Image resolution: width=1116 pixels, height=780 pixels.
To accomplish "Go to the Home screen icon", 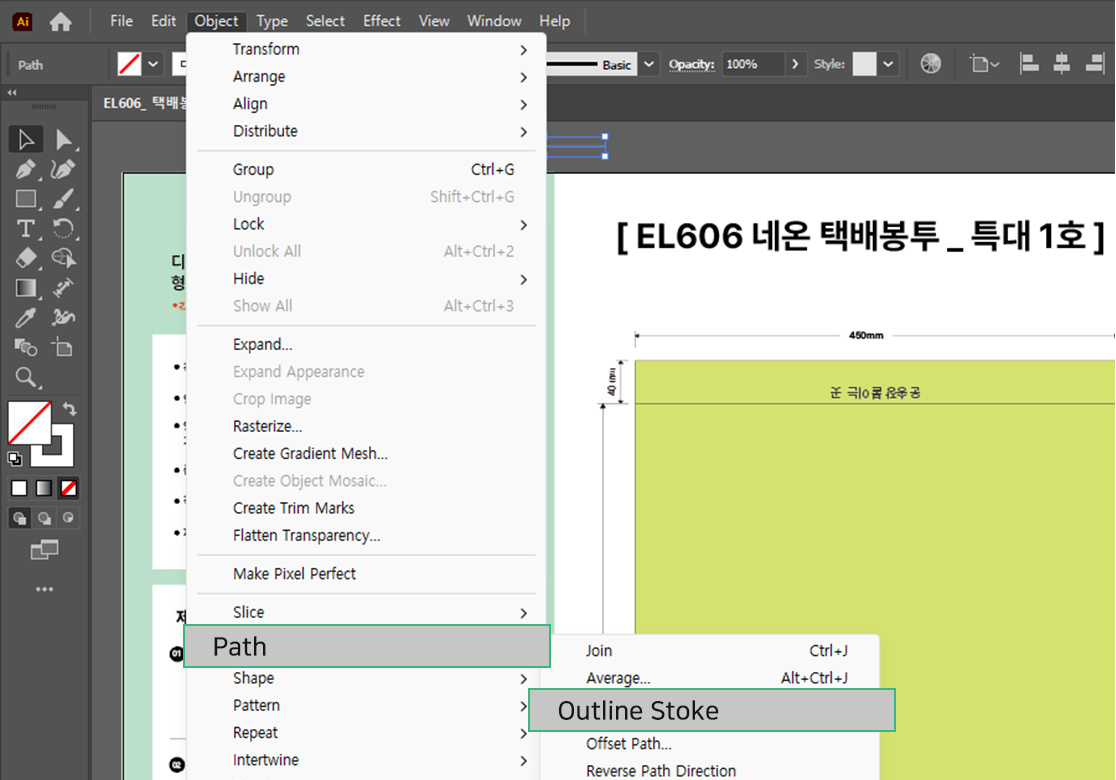I will pyautogui.click(x=60, y=22).
